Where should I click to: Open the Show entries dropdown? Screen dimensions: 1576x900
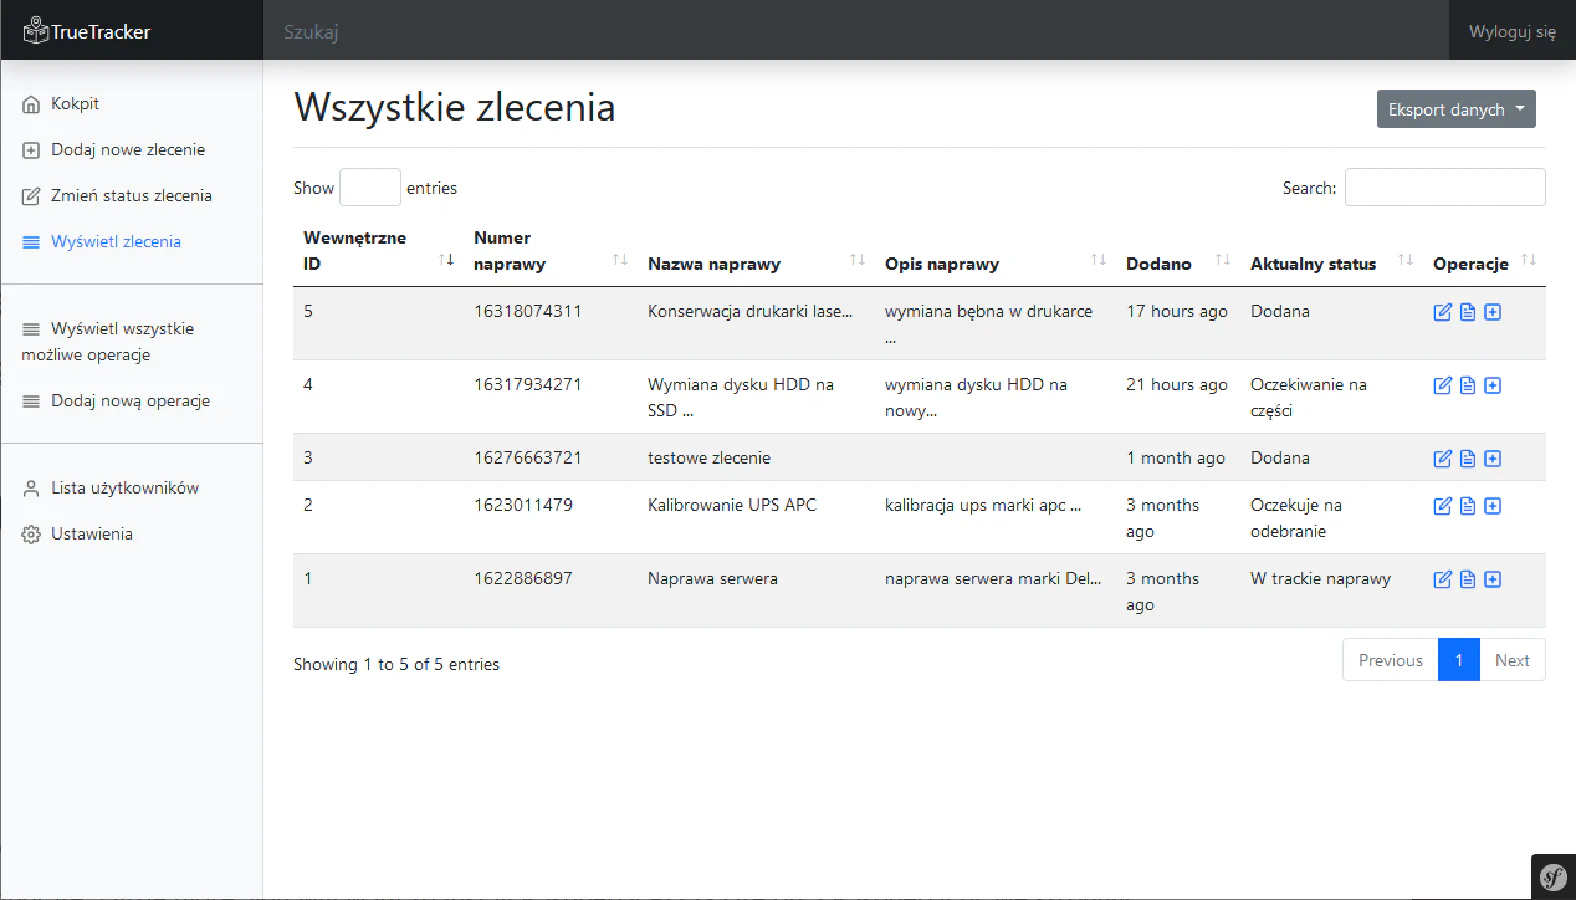[x=370, y=188]
